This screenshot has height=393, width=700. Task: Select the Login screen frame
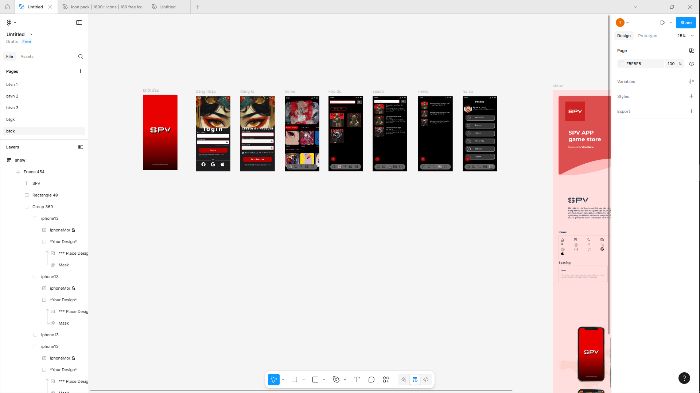pos(213,134)
